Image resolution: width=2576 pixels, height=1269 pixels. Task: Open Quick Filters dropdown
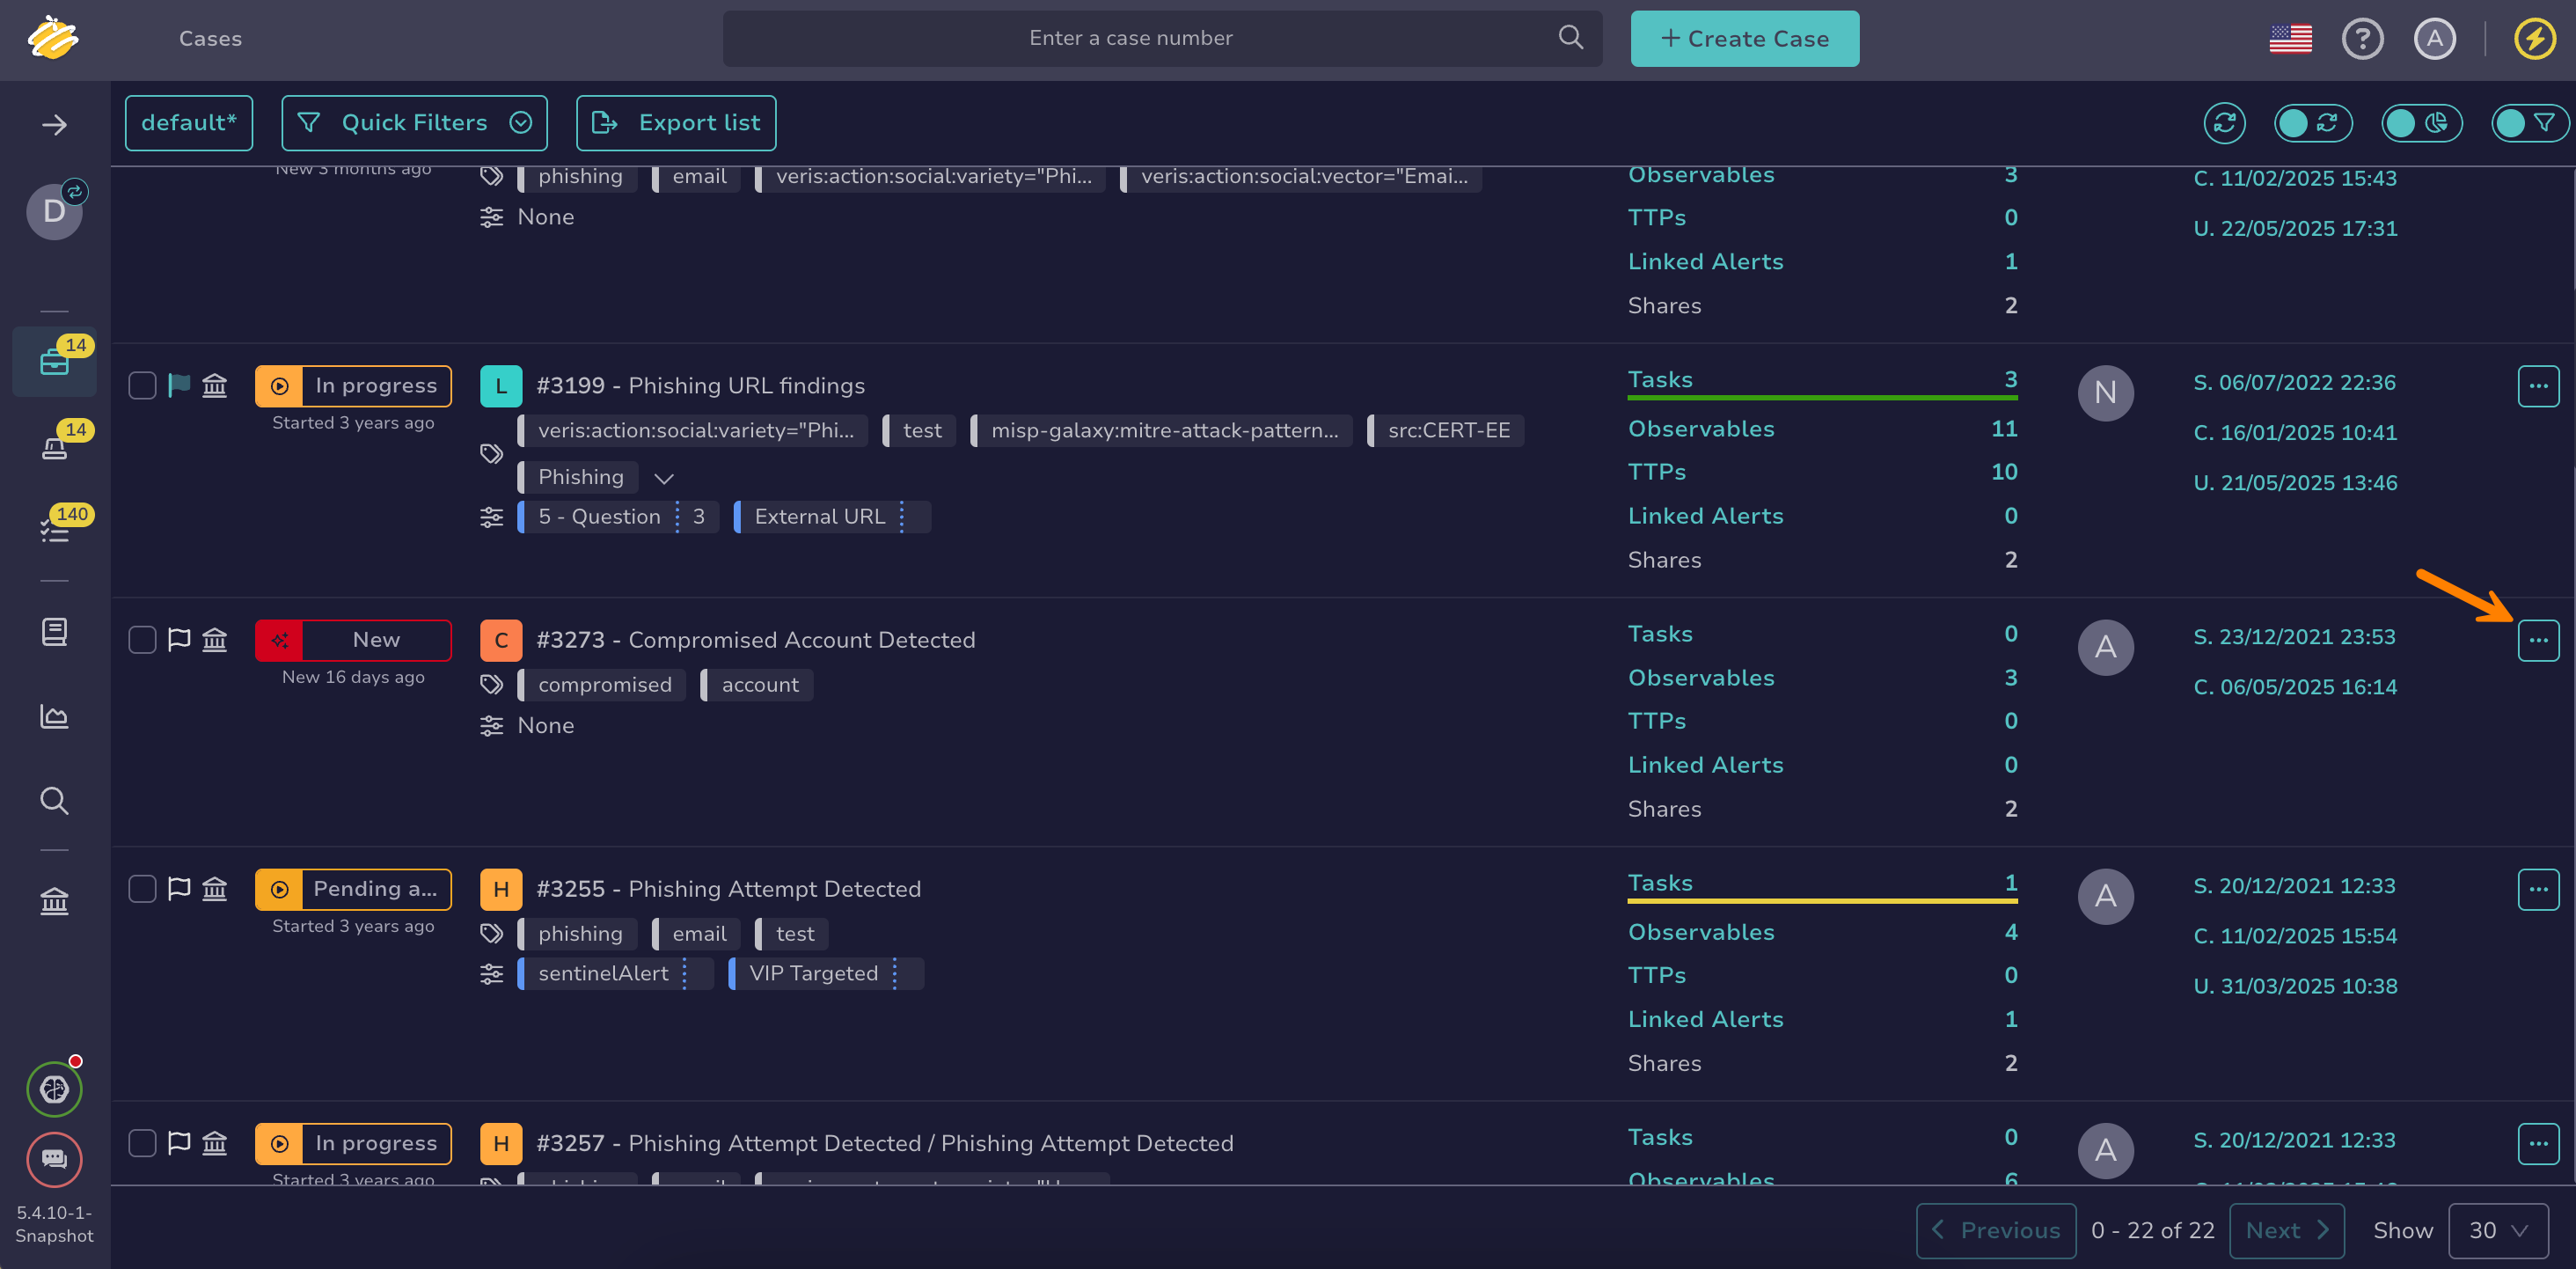414,123
